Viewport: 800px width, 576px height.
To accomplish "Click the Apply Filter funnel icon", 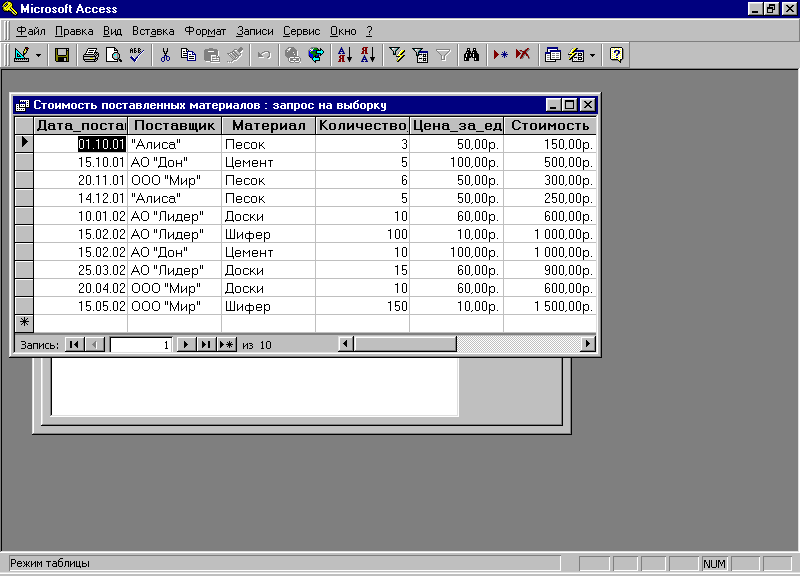I will (443, 55).
